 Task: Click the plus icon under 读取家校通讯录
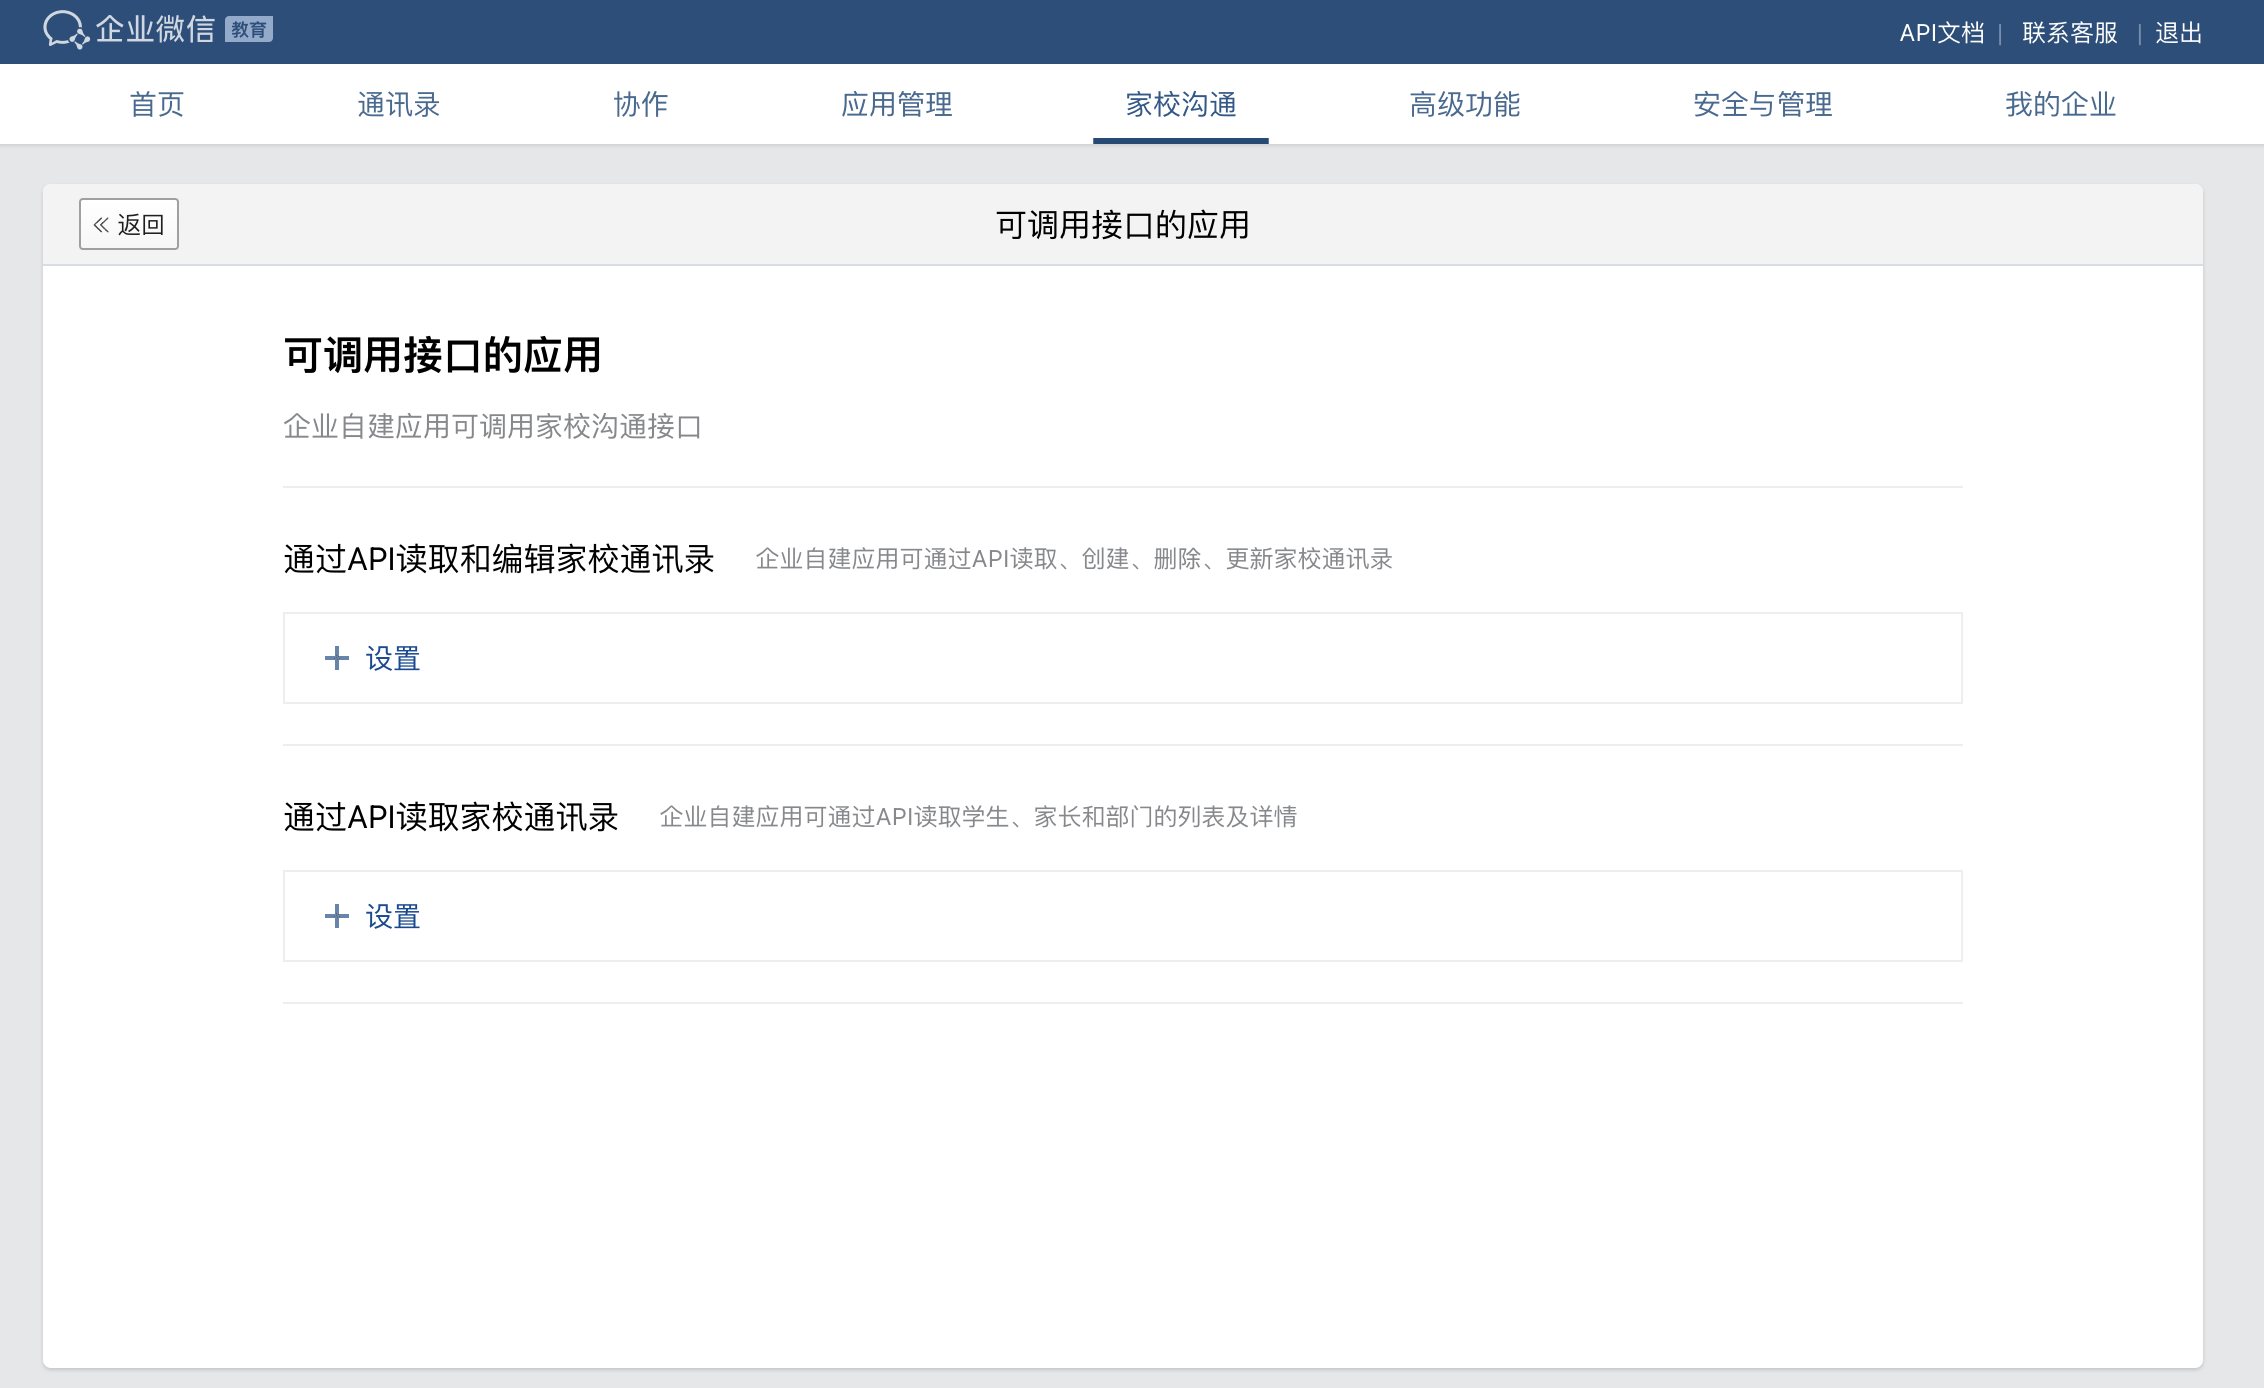pyautogui.click(x=337, y=916)
